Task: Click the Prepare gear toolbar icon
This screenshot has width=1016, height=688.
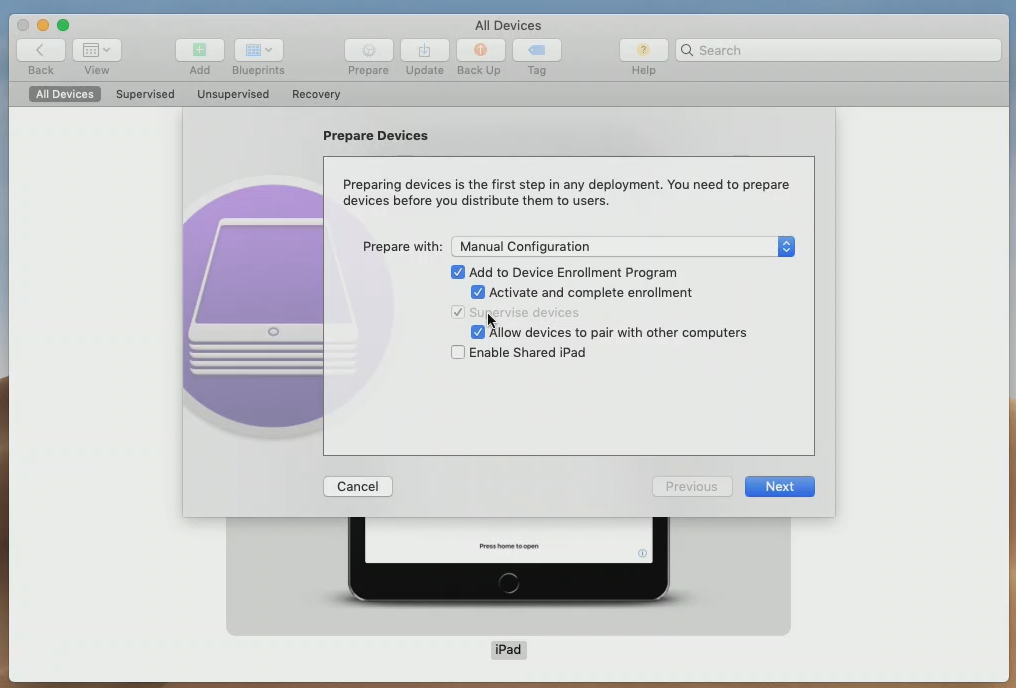Action: [369, 50]
